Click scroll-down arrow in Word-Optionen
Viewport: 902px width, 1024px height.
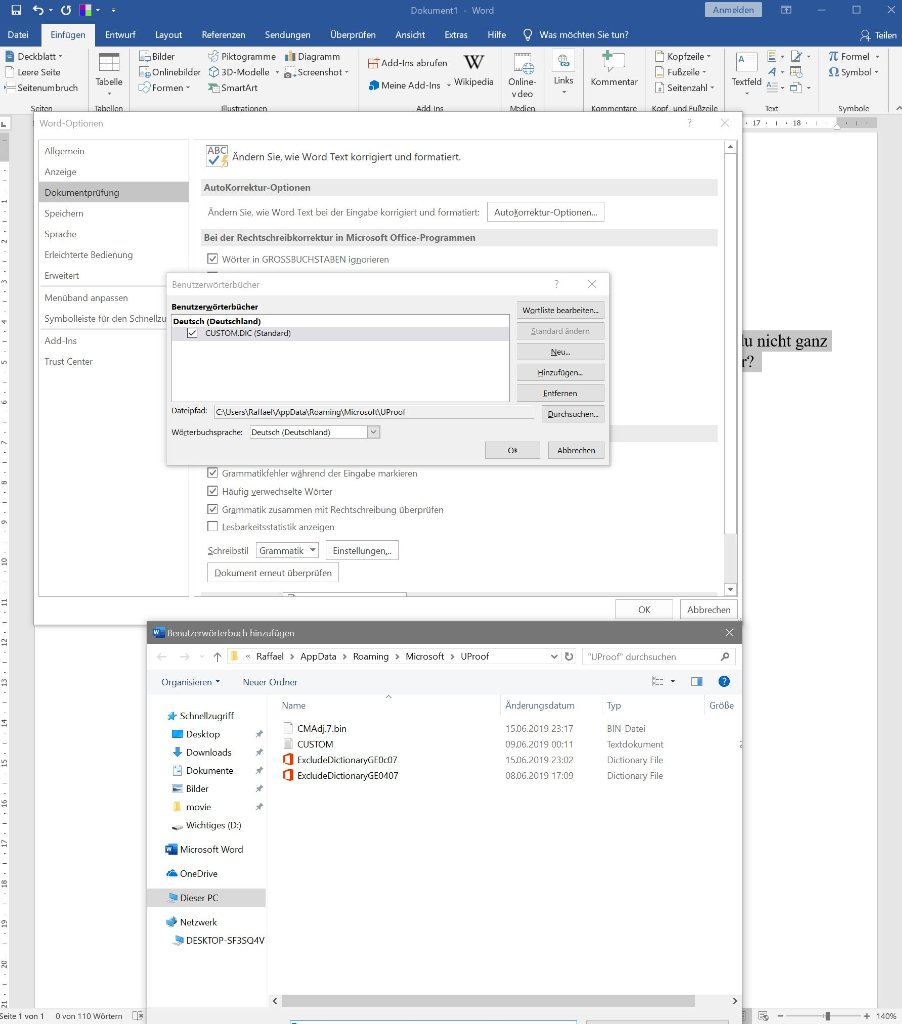click(730, 589)
